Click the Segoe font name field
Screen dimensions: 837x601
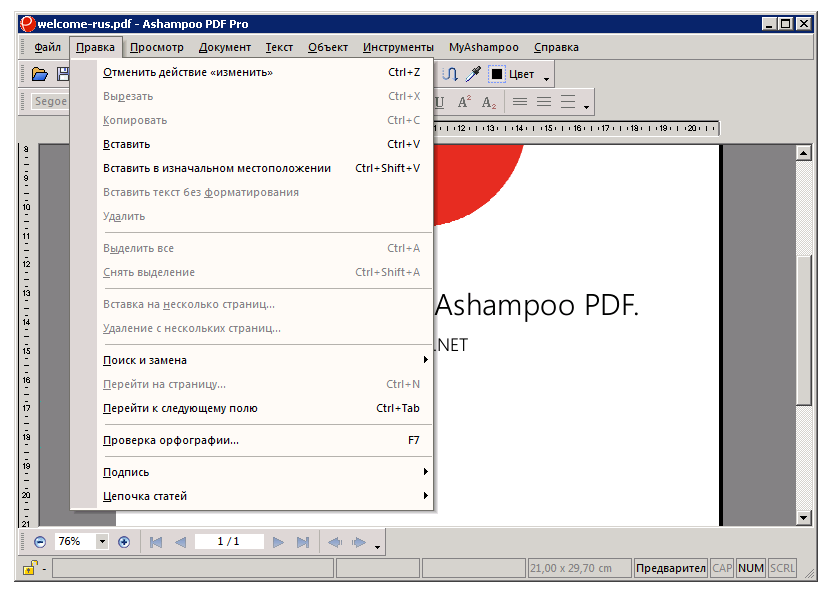click(50, 101)
